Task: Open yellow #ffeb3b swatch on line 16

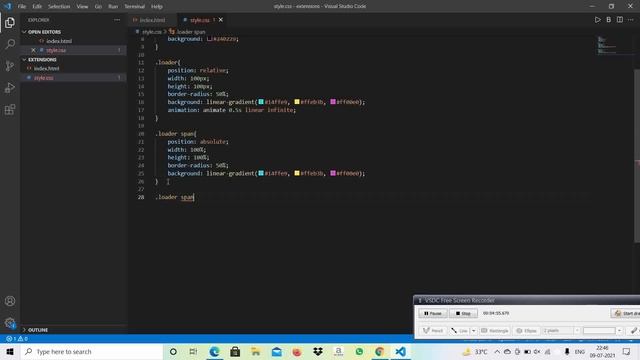Action: 297,102
